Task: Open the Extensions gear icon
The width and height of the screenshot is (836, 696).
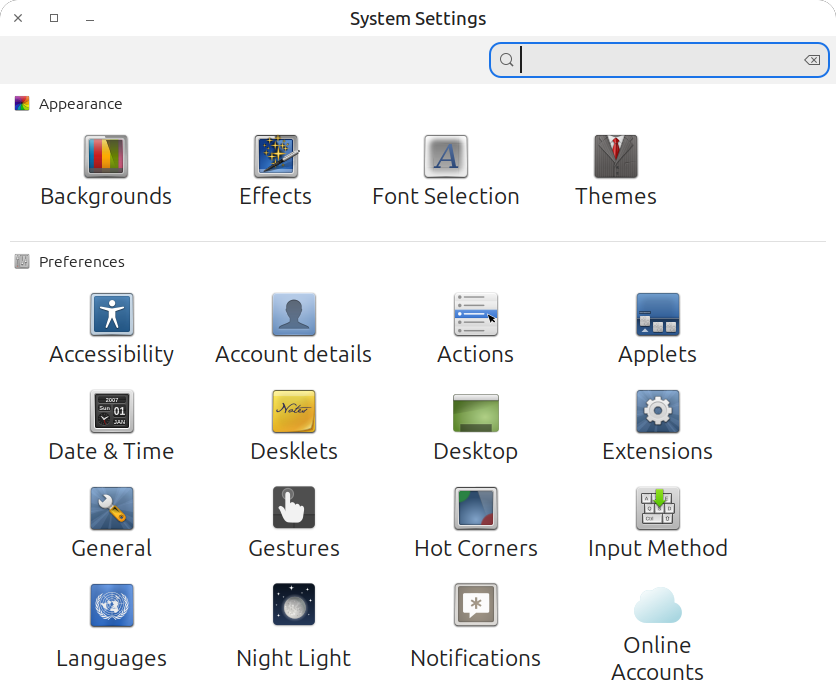Action: point(658,412)
